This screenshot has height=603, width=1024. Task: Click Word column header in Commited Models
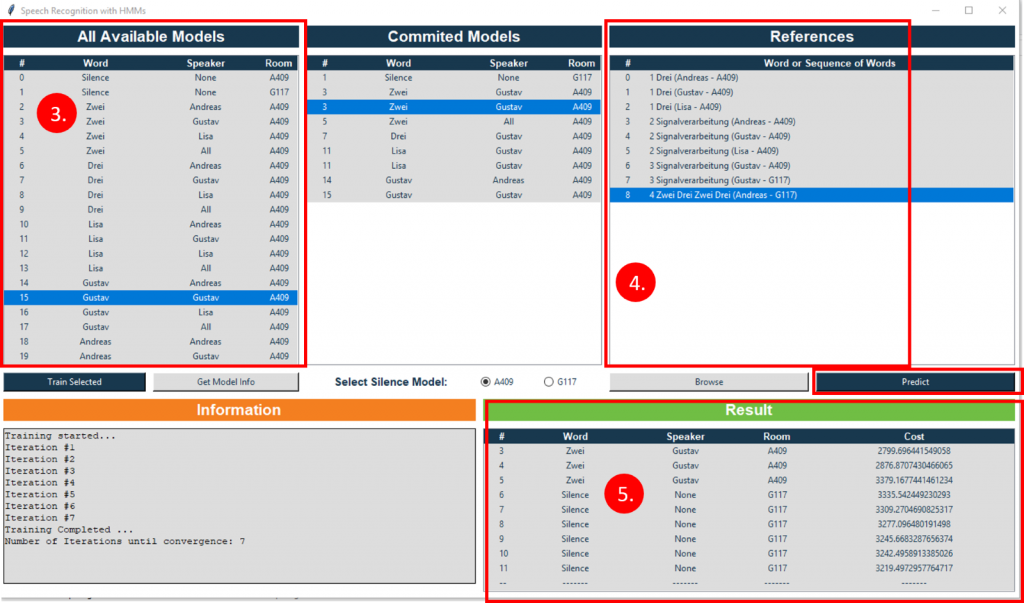398,63
